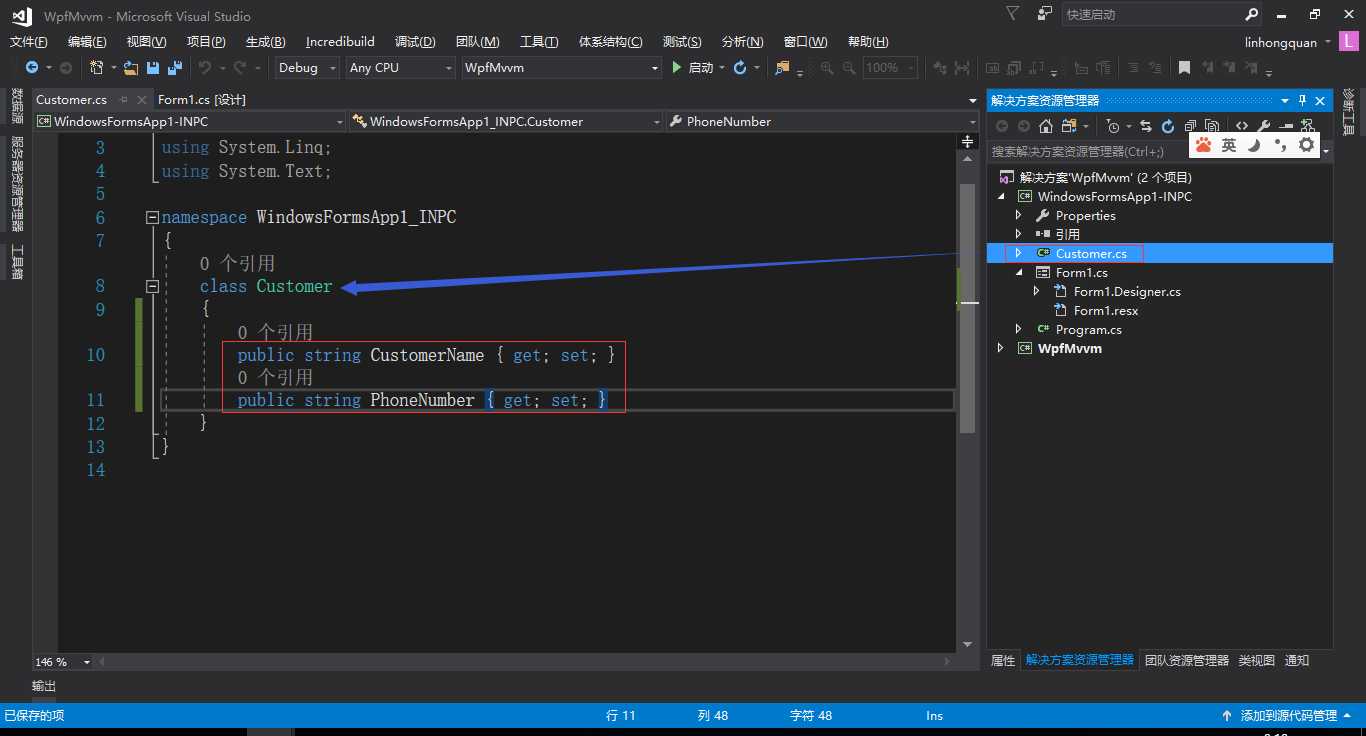1366x736 pixels.
Task: Click the Quick Launch magnifier icon
Action: 1252,15
